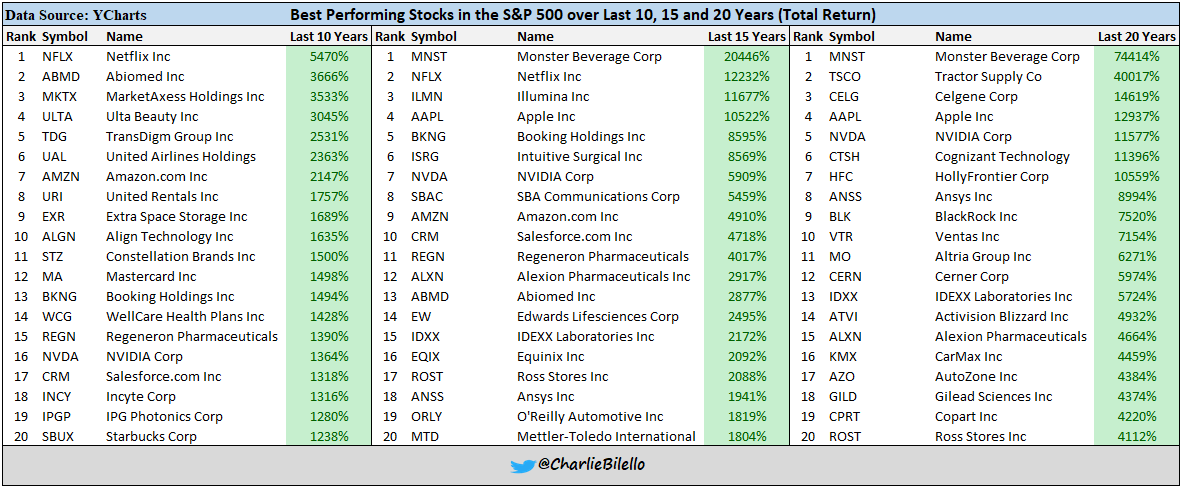This screenshot has height=489, width=1181.
Task: Open the @CharlieBilello handle link
Action: click(x=590, y=465)
